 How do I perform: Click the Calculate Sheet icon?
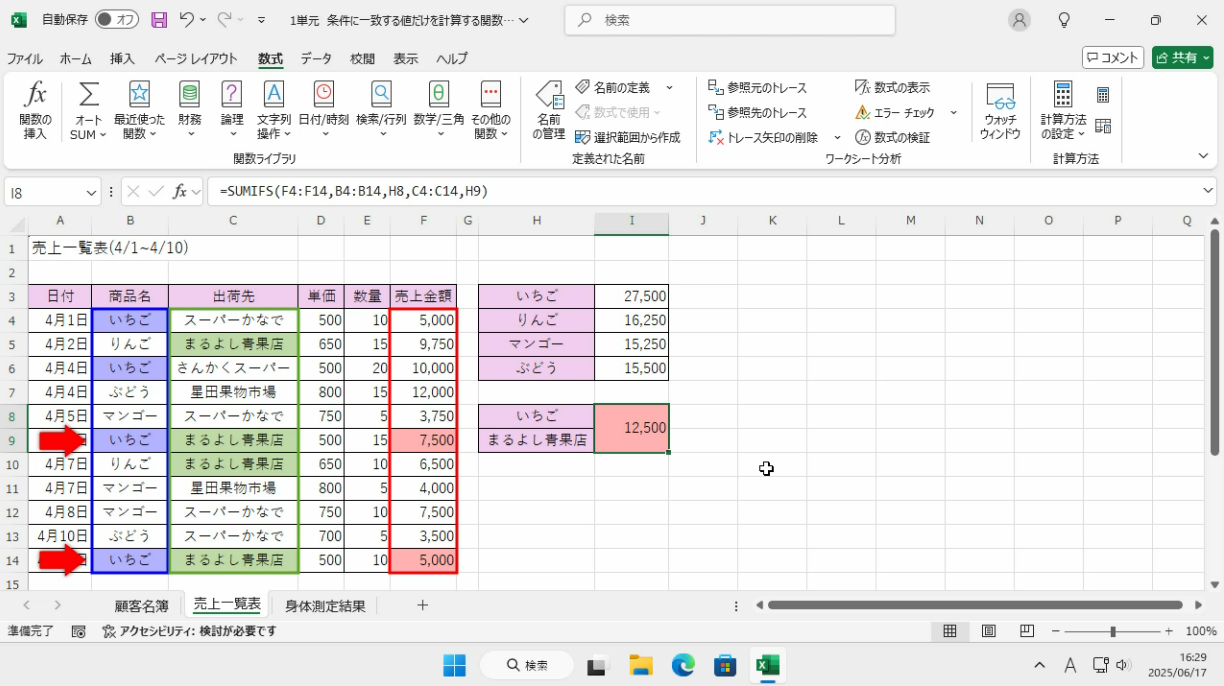(1103, 126)
